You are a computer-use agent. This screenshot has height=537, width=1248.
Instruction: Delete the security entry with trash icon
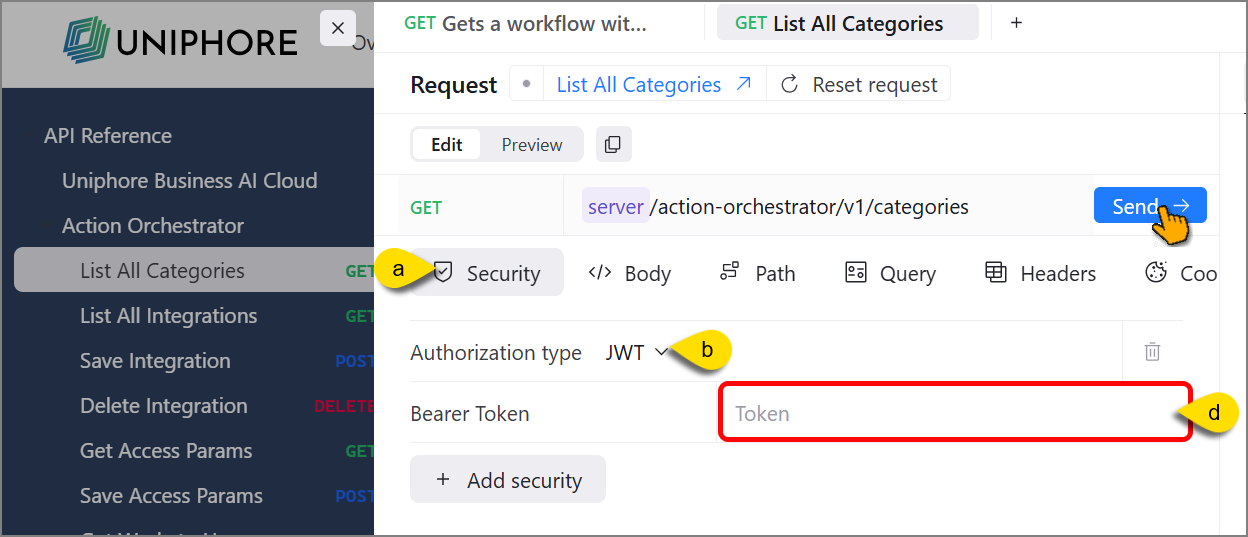click(x=1152, y=351)
